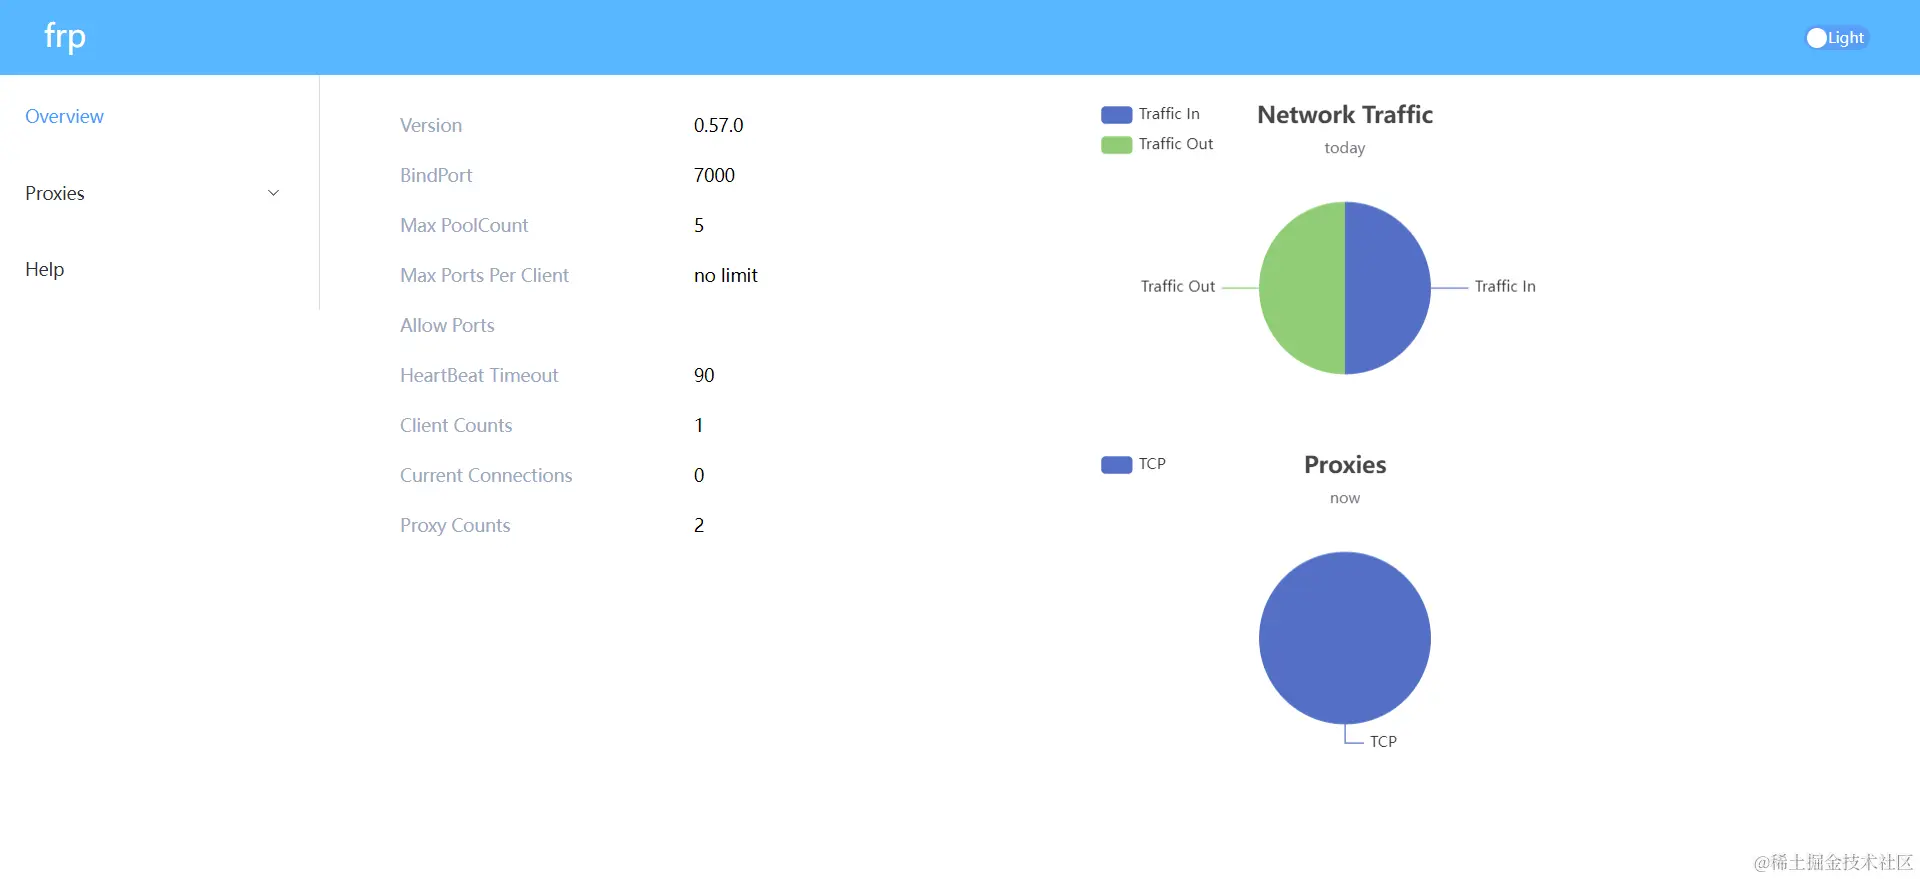Image resolution: width=1920 pixels, height=879 pixels.
Task: Select the Version value 0.57.0
Action: coord(718,125)
